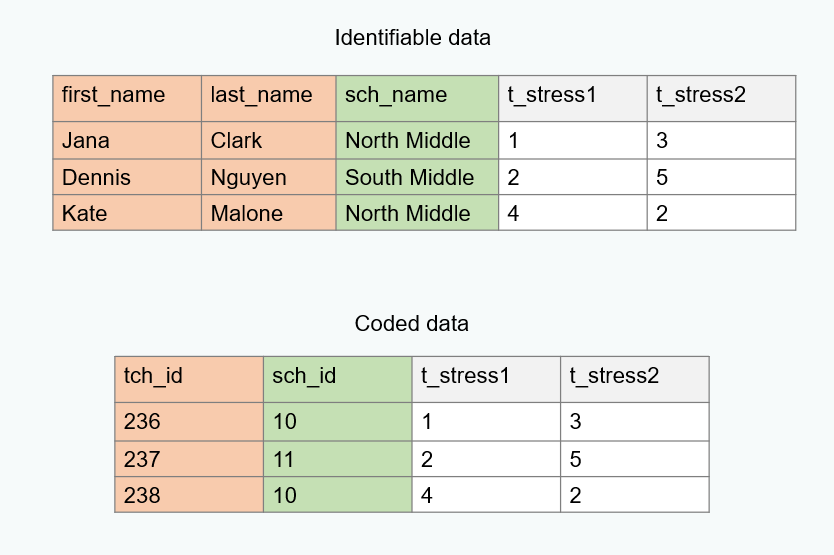Image resolution: width=834 pixels, height=555 pixels.
Task: Select t_stress1 header in the coded table
Action: coord(485,378)
